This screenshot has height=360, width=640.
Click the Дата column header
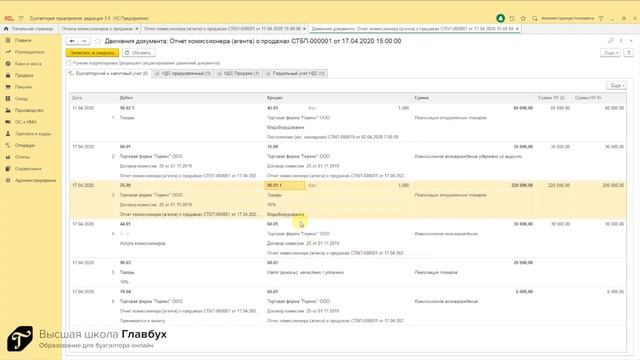click(x=77, y=98)
